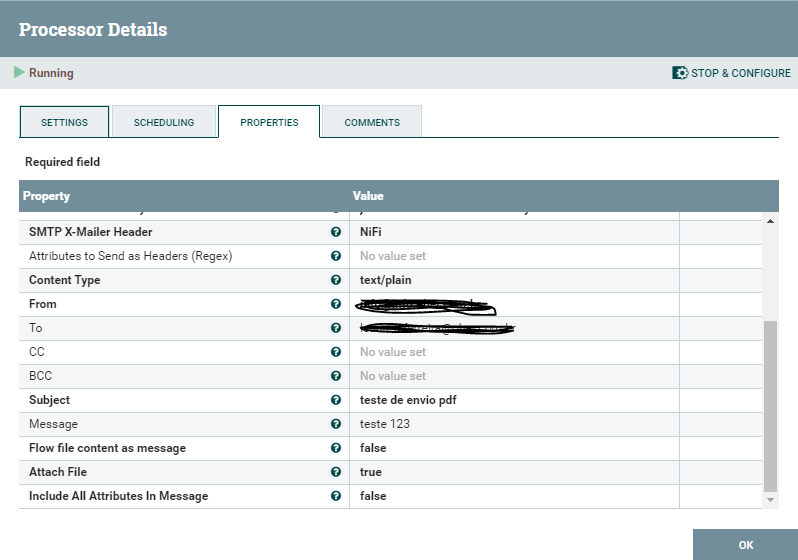
Task: Click help icon beside Message property
Action: click(x=336, y=424)
